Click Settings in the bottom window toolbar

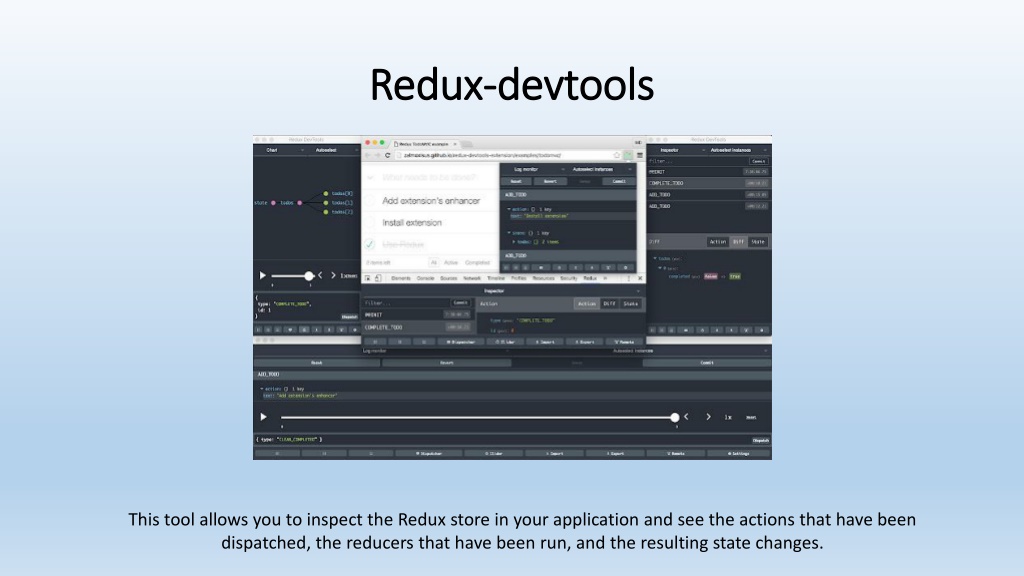click(x=739, y=453)
